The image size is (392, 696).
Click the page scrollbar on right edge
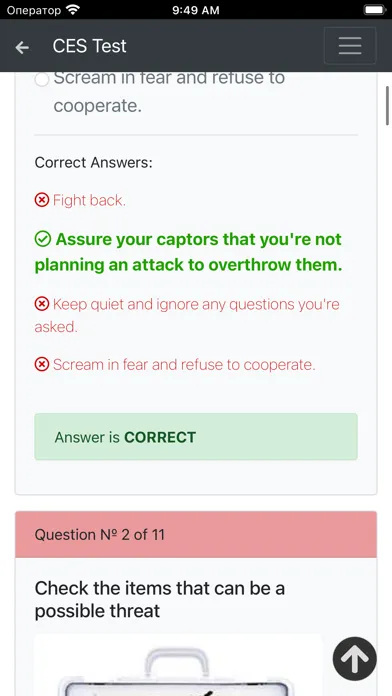(x=387, y=106)
